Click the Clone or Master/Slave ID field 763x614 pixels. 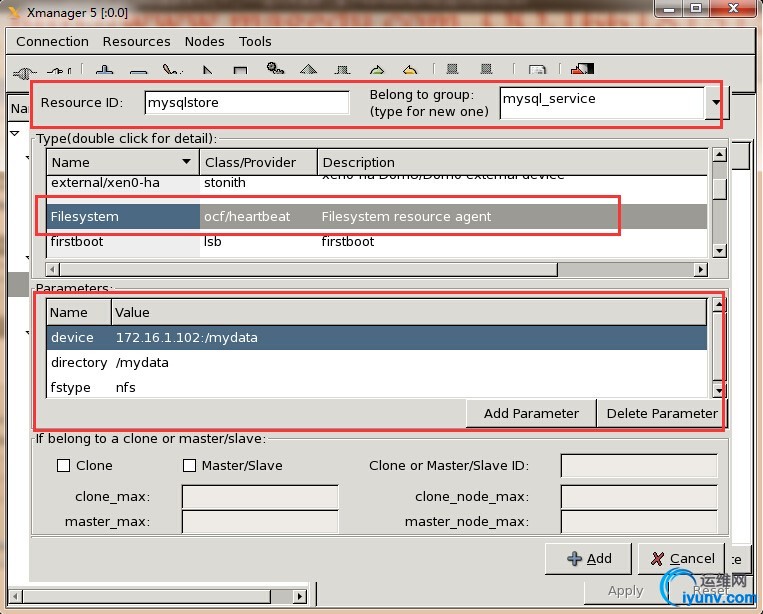[x=639, y=466]
